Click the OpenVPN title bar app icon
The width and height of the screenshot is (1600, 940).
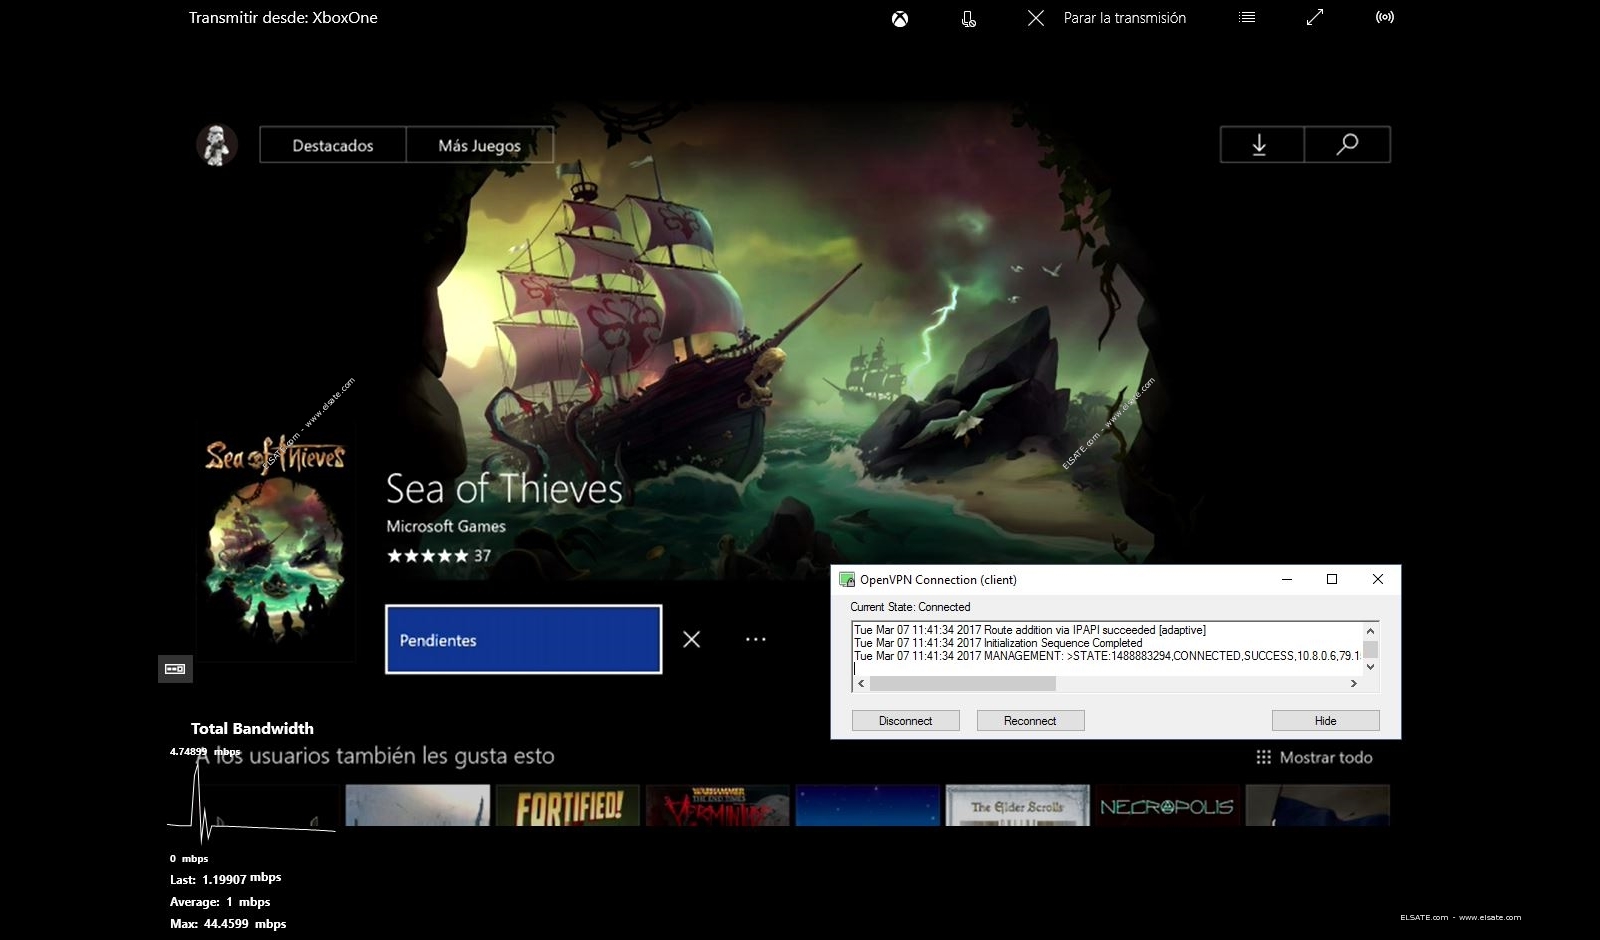click(x=847, y=580)
